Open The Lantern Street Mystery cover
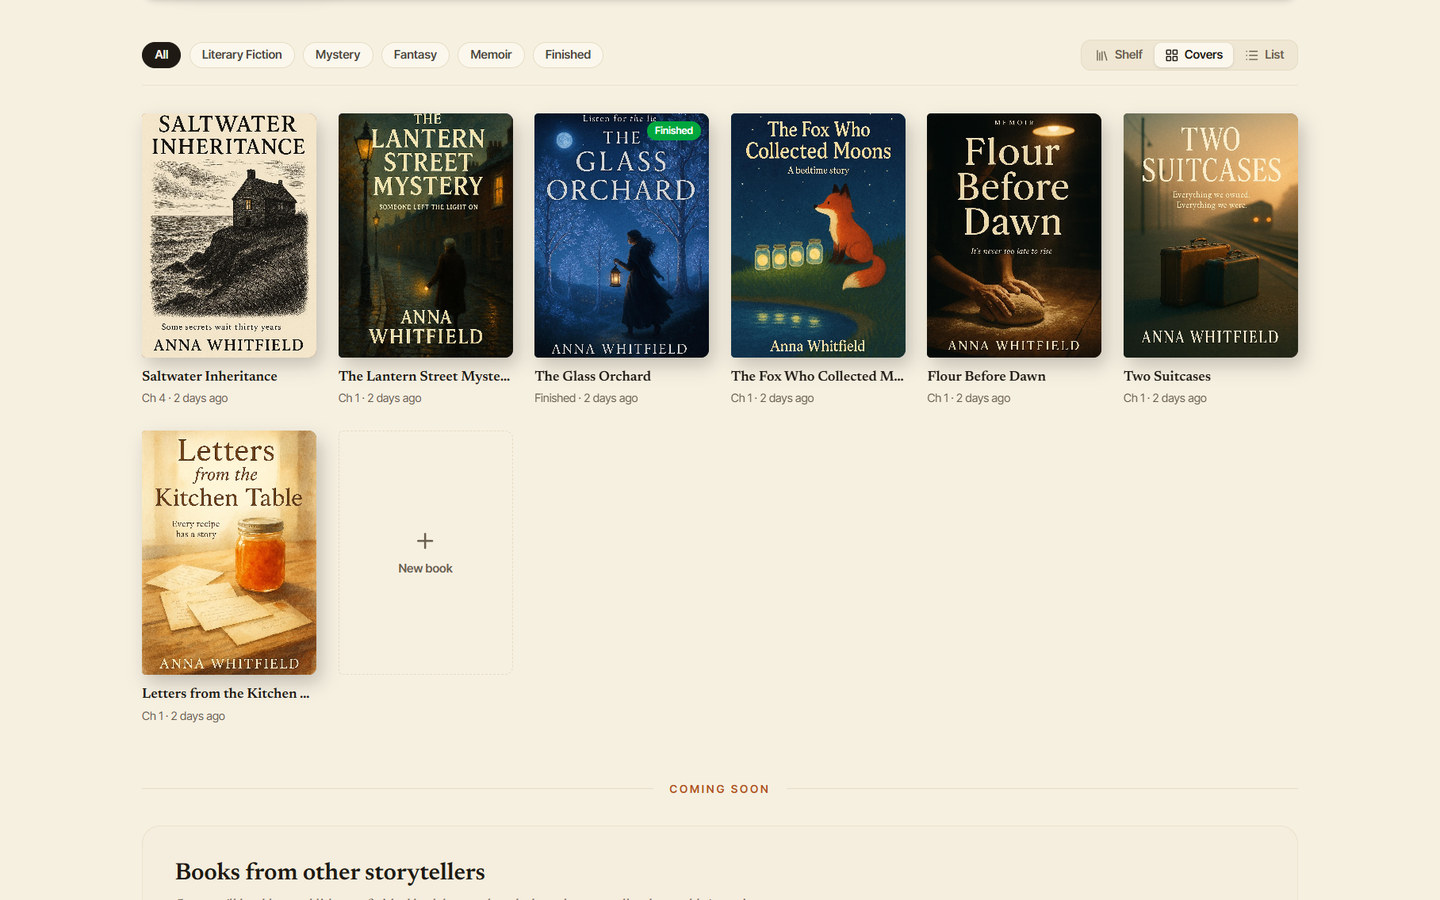The image size is (1440, 900). click(425, 235)
